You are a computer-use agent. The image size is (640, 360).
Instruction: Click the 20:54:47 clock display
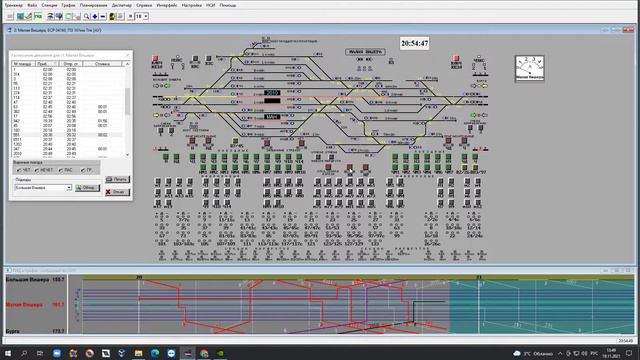414,43
